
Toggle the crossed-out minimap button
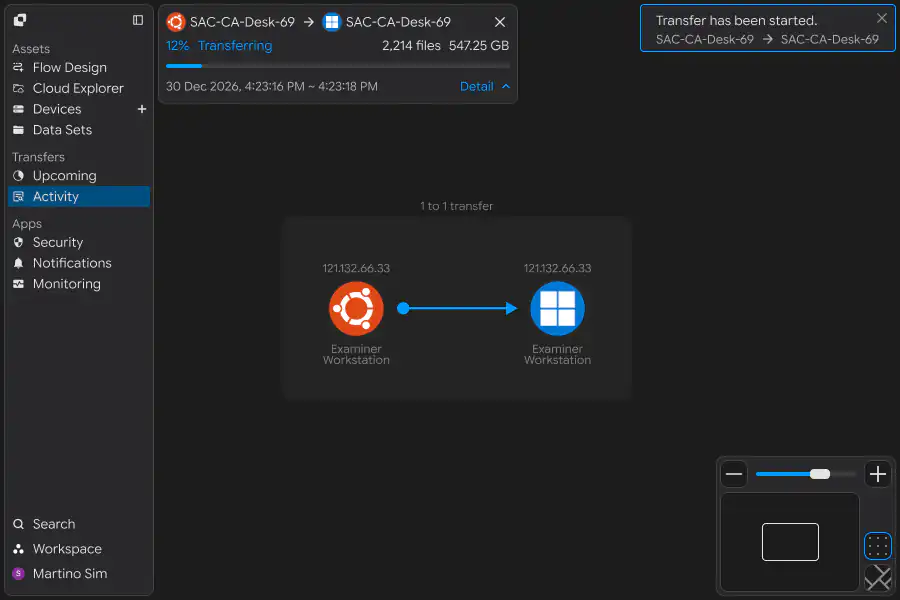pyautogui.click(x=878, y=577)
